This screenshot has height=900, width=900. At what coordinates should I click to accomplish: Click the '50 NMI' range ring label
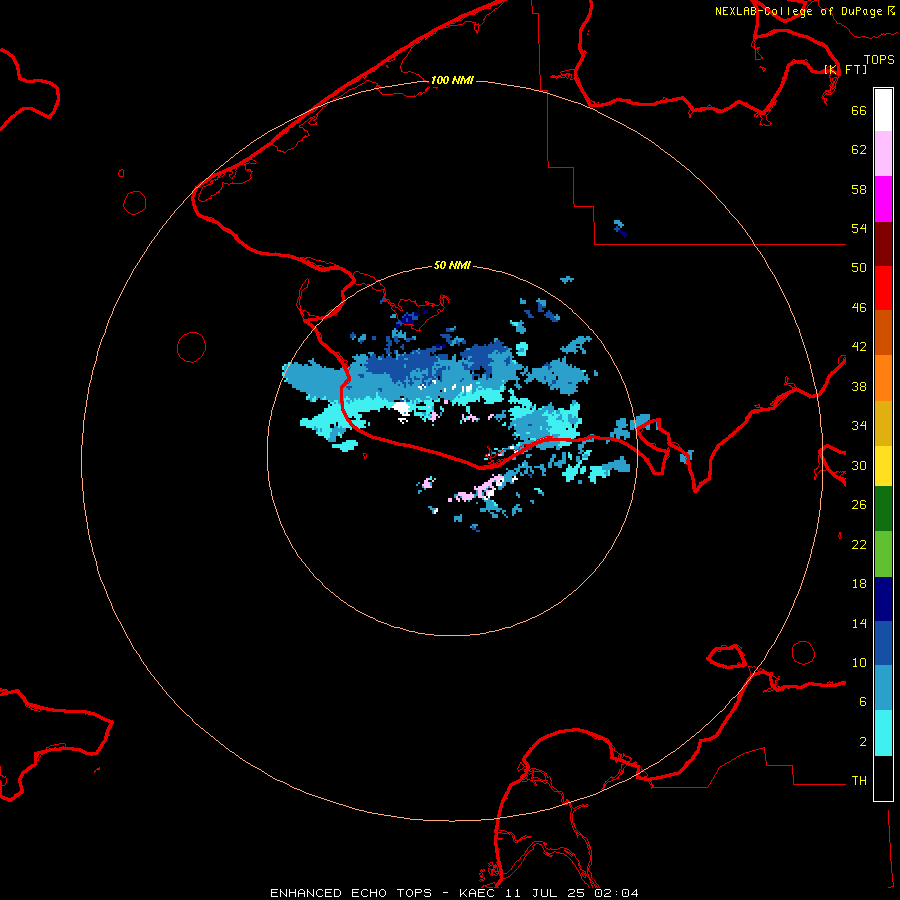coord(452,265)
